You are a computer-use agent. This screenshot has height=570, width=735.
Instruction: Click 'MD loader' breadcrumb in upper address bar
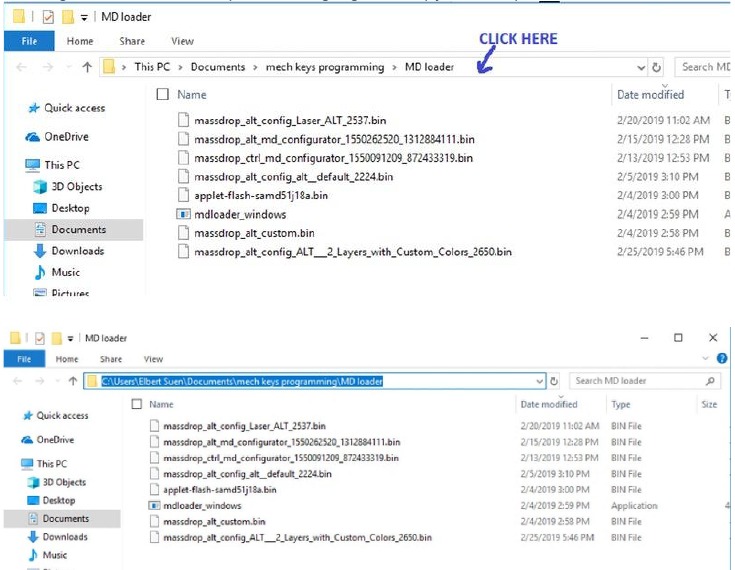pos(429,67)
